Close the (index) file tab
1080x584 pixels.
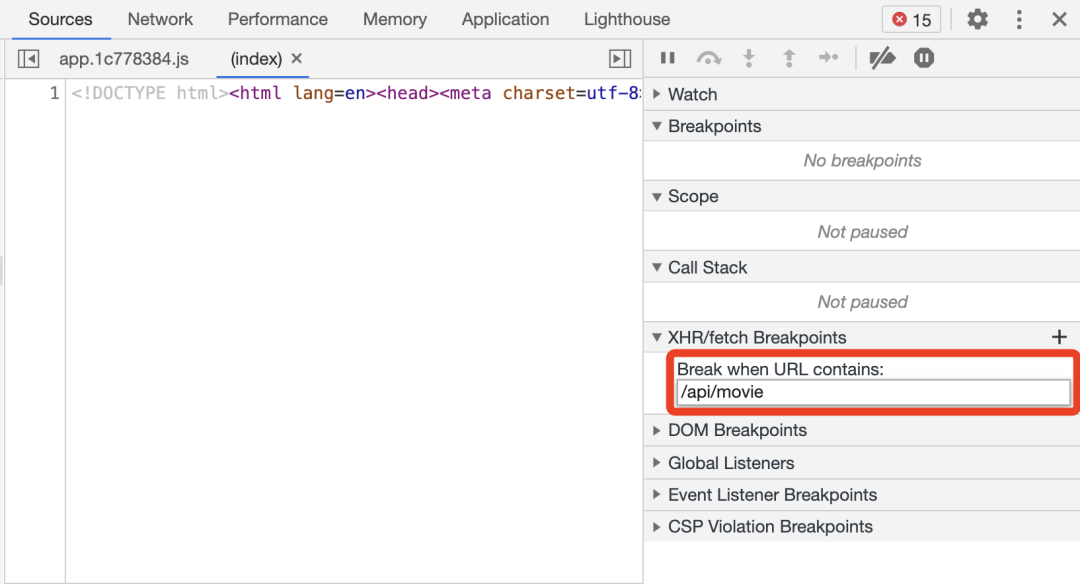(297, 59)
